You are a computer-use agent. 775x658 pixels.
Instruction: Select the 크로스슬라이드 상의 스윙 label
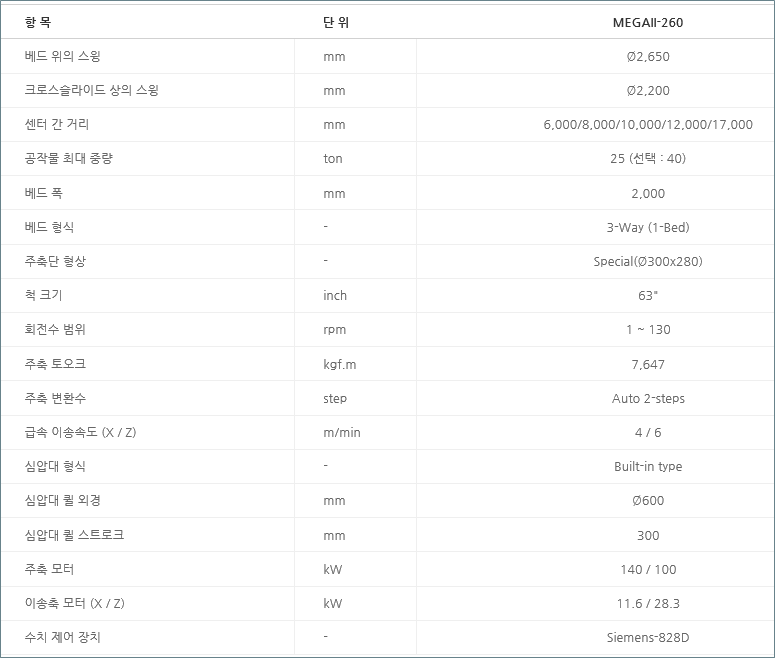(92, 90)
